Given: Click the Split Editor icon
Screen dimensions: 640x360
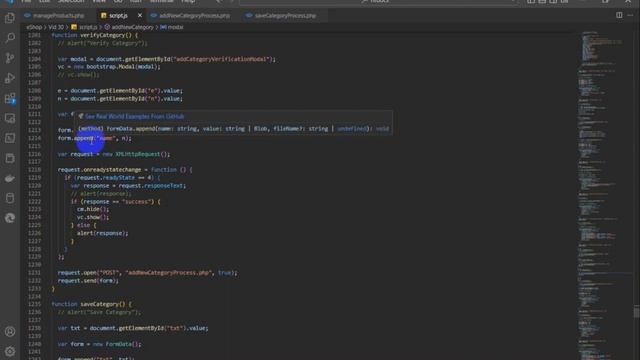Looking at the screenshot, I should pyautogui.click(x=619, y=15).
